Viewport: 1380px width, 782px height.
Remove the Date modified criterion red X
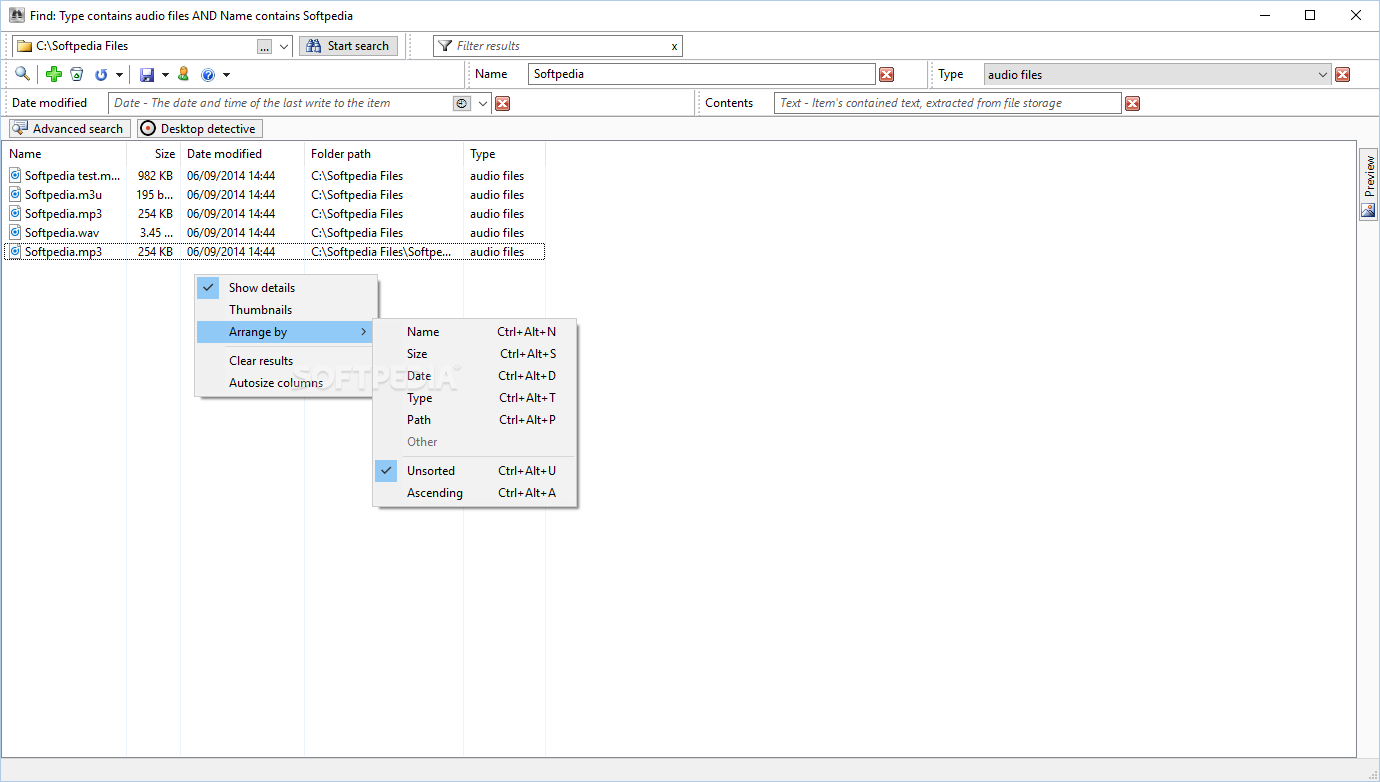click(x=503, y=103)
